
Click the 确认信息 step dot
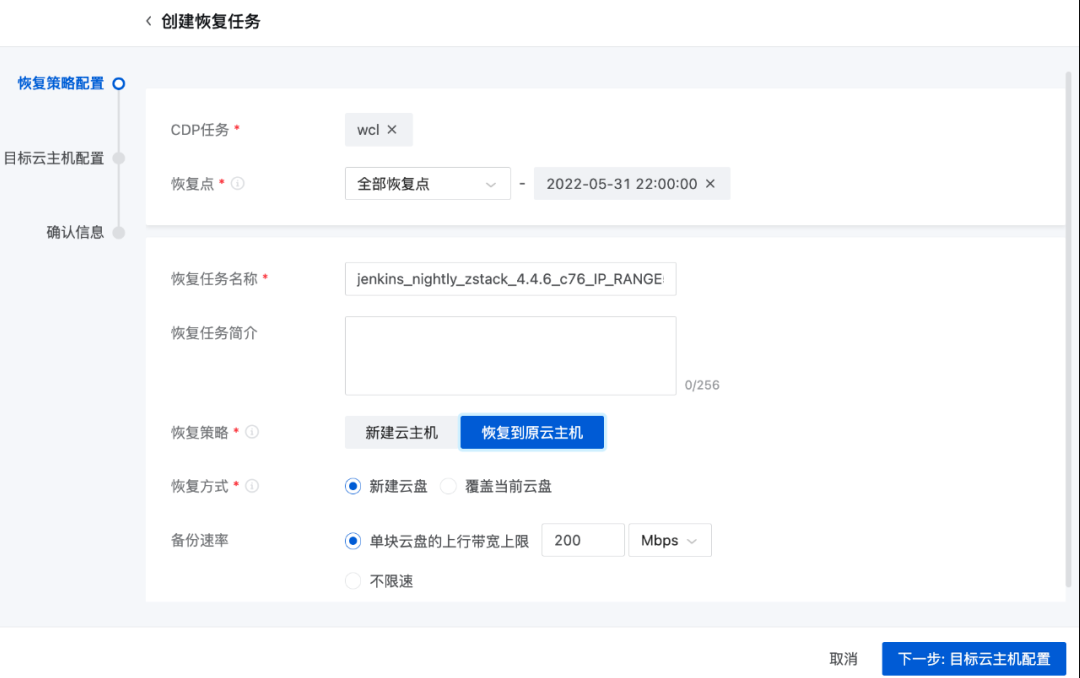point(118,232)
